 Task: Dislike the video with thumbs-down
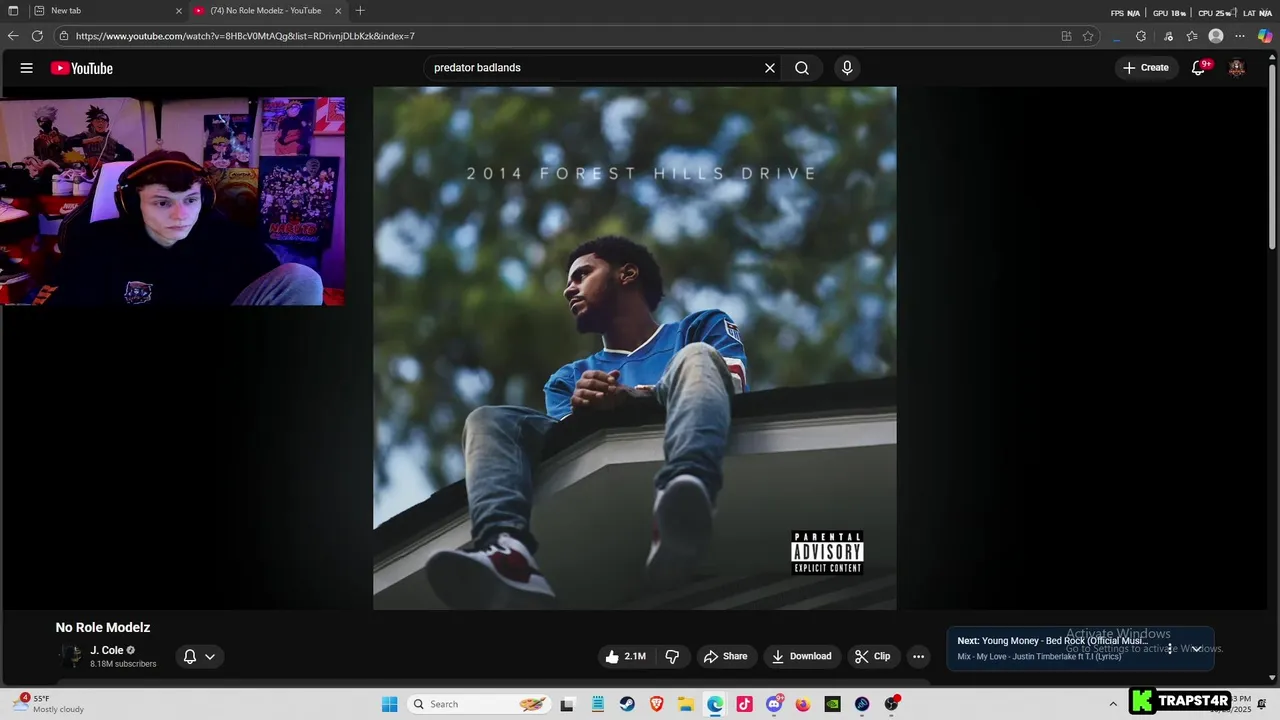[672, 656]
